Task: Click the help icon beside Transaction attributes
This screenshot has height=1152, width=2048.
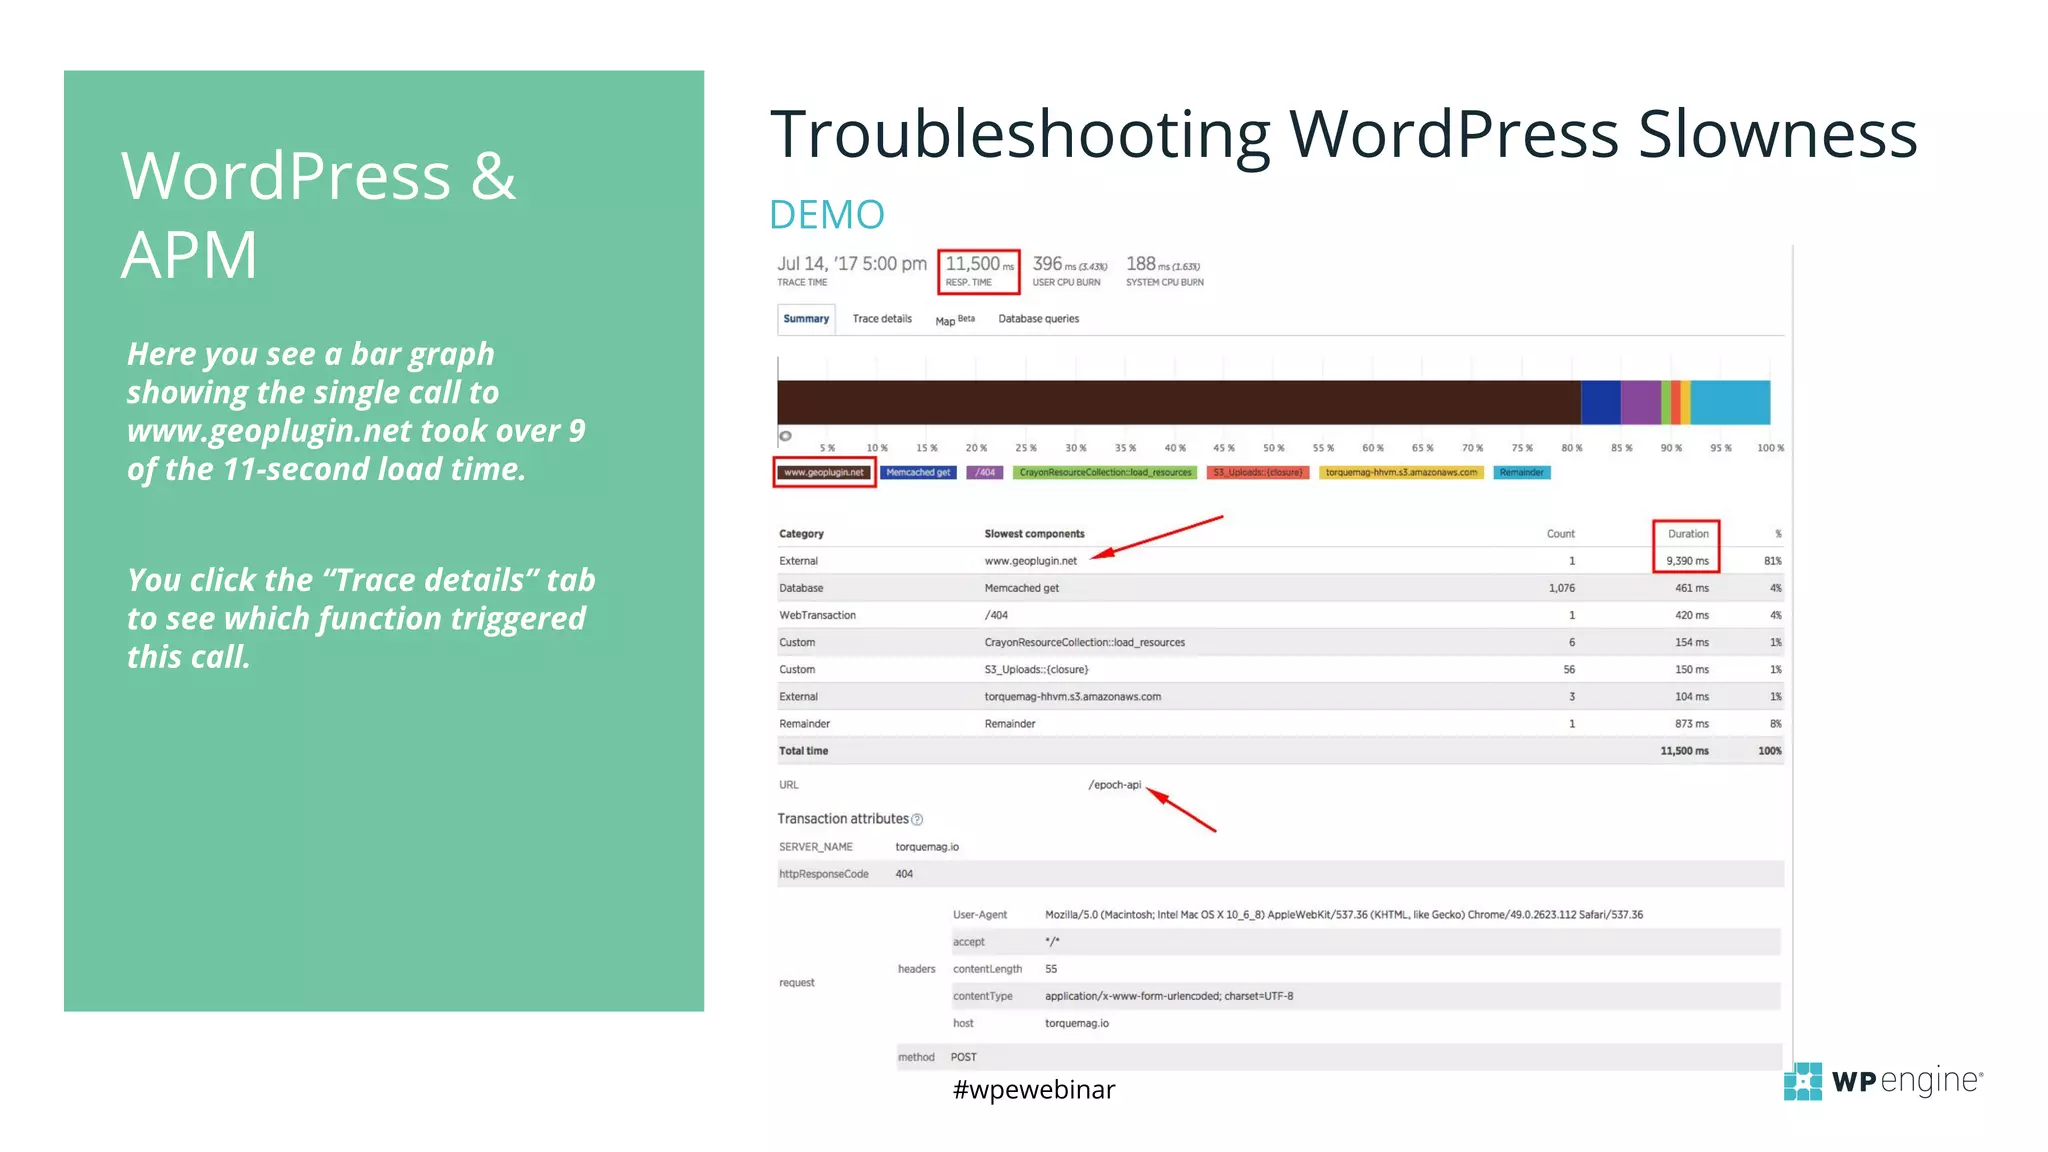Action: [917, 820]
